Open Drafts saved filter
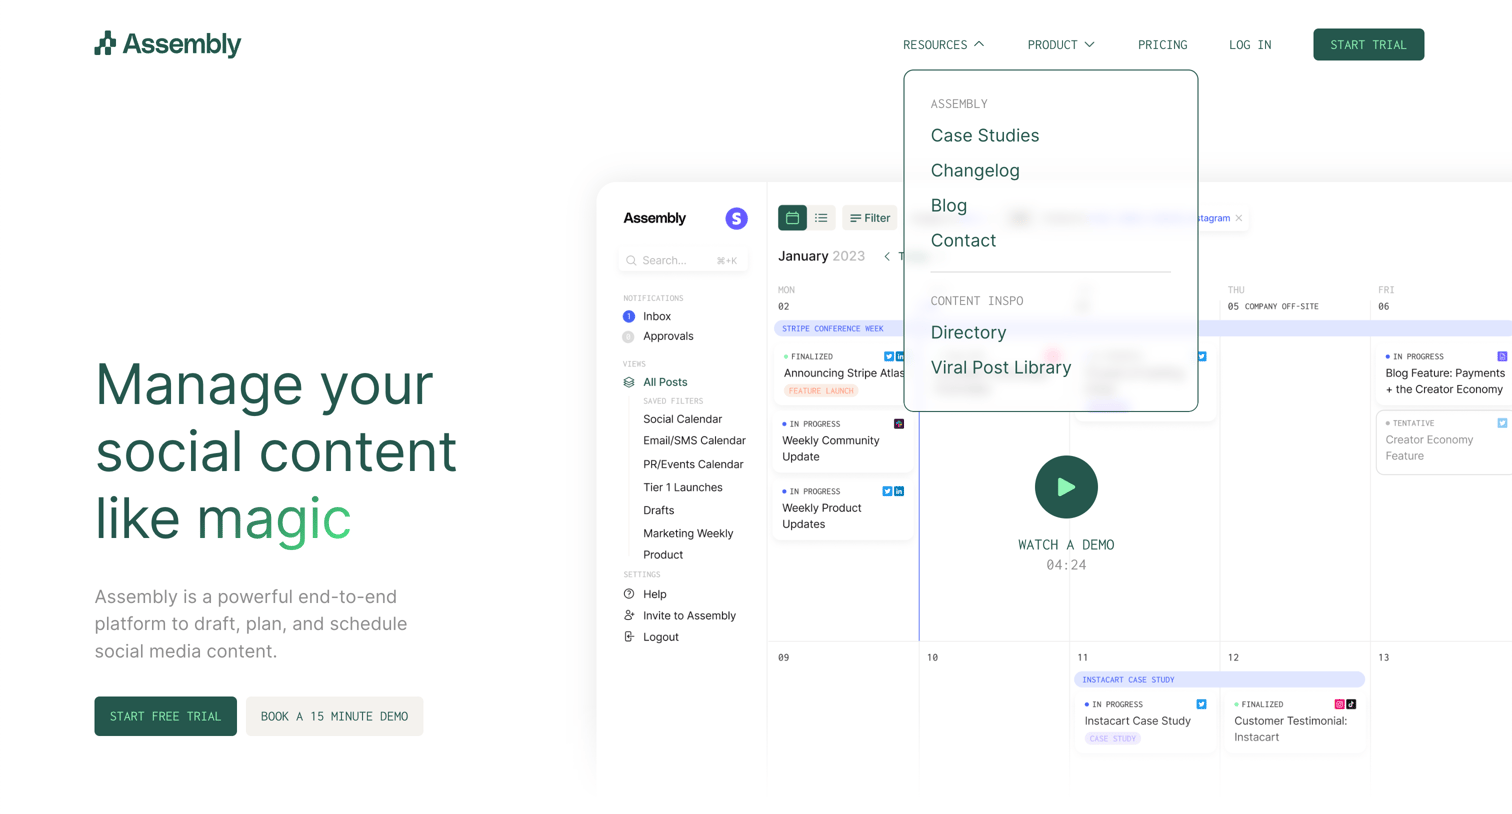 tap(658, 510)
